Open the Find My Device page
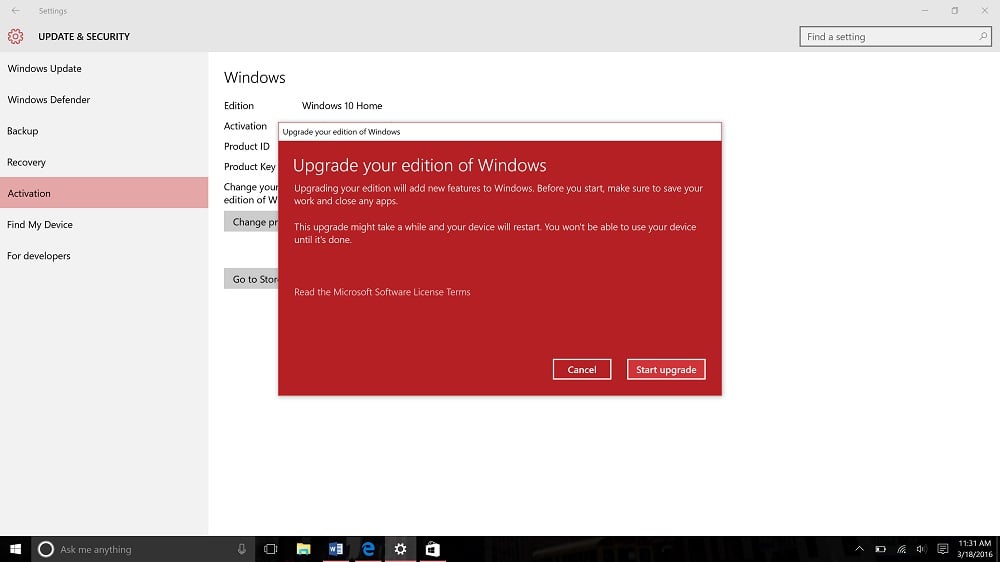This screenshot has width=1000, height=562. [104, 225]
